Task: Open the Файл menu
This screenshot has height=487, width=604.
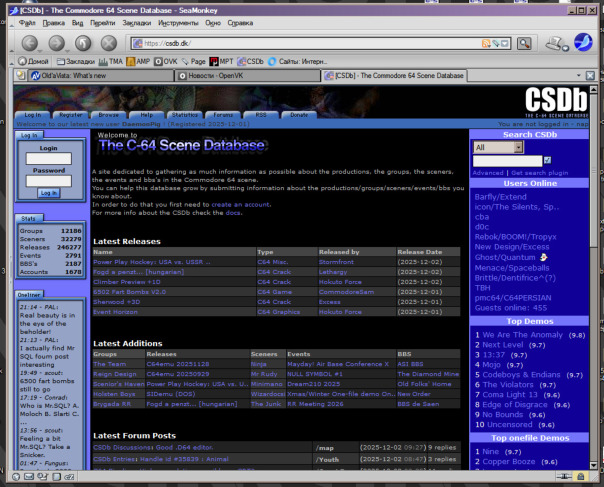Action: pos(27,23)
